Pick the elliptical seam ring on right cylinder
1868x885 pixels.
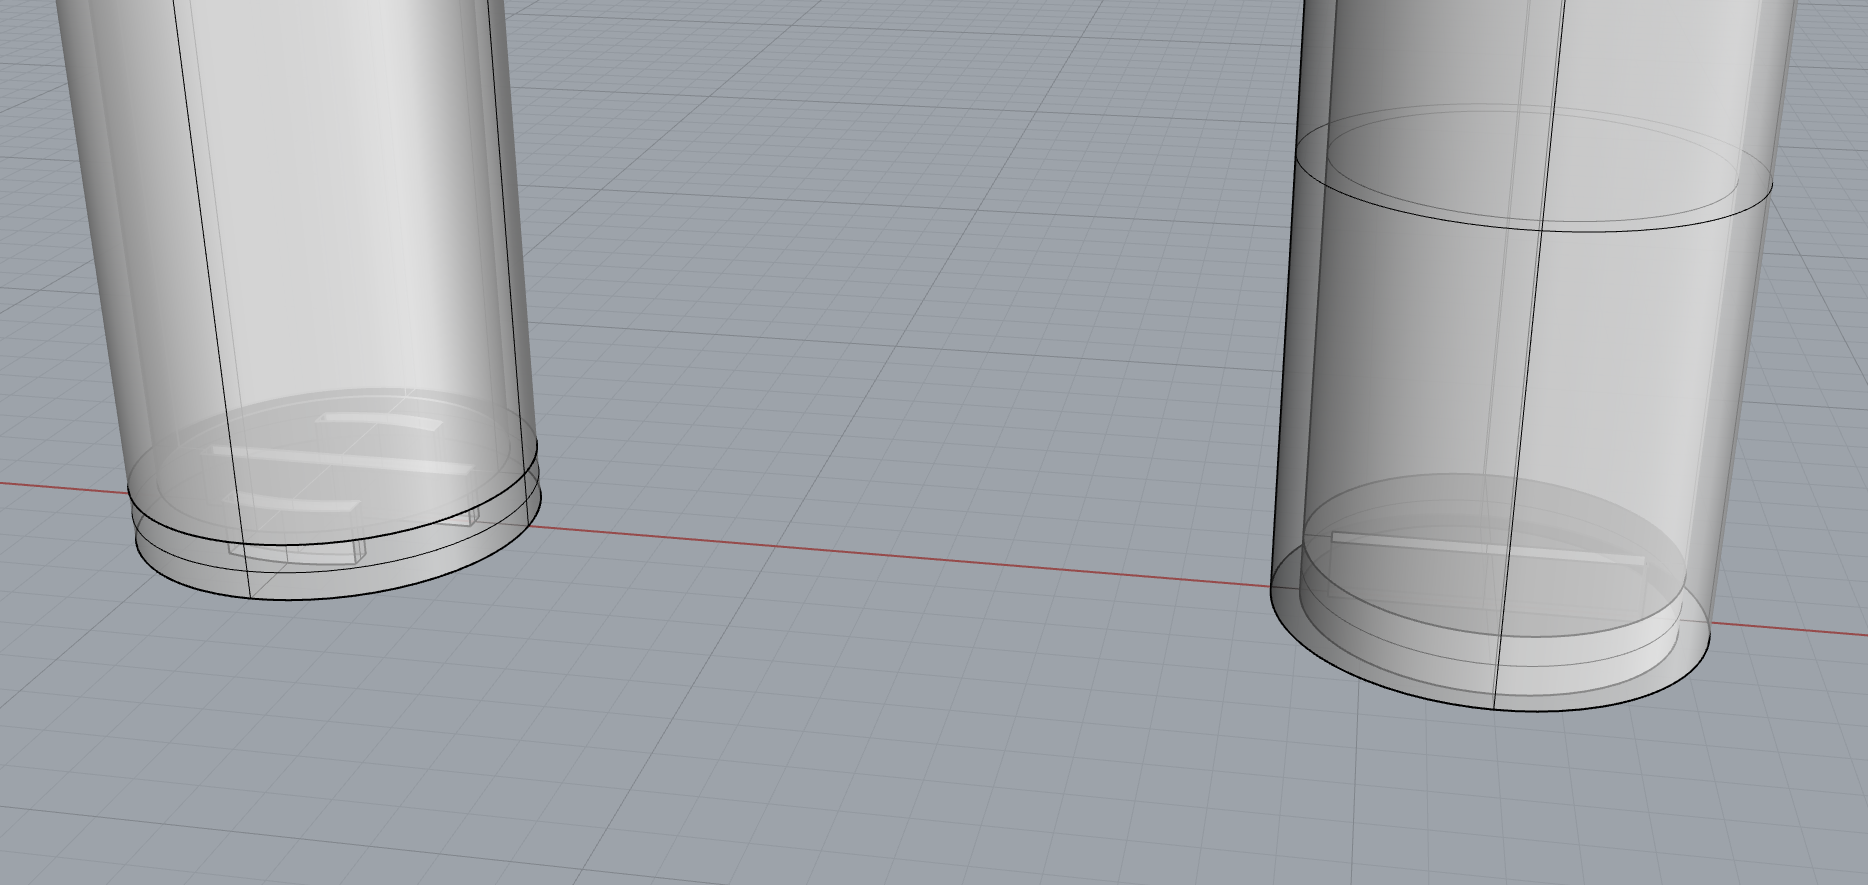1533,168
